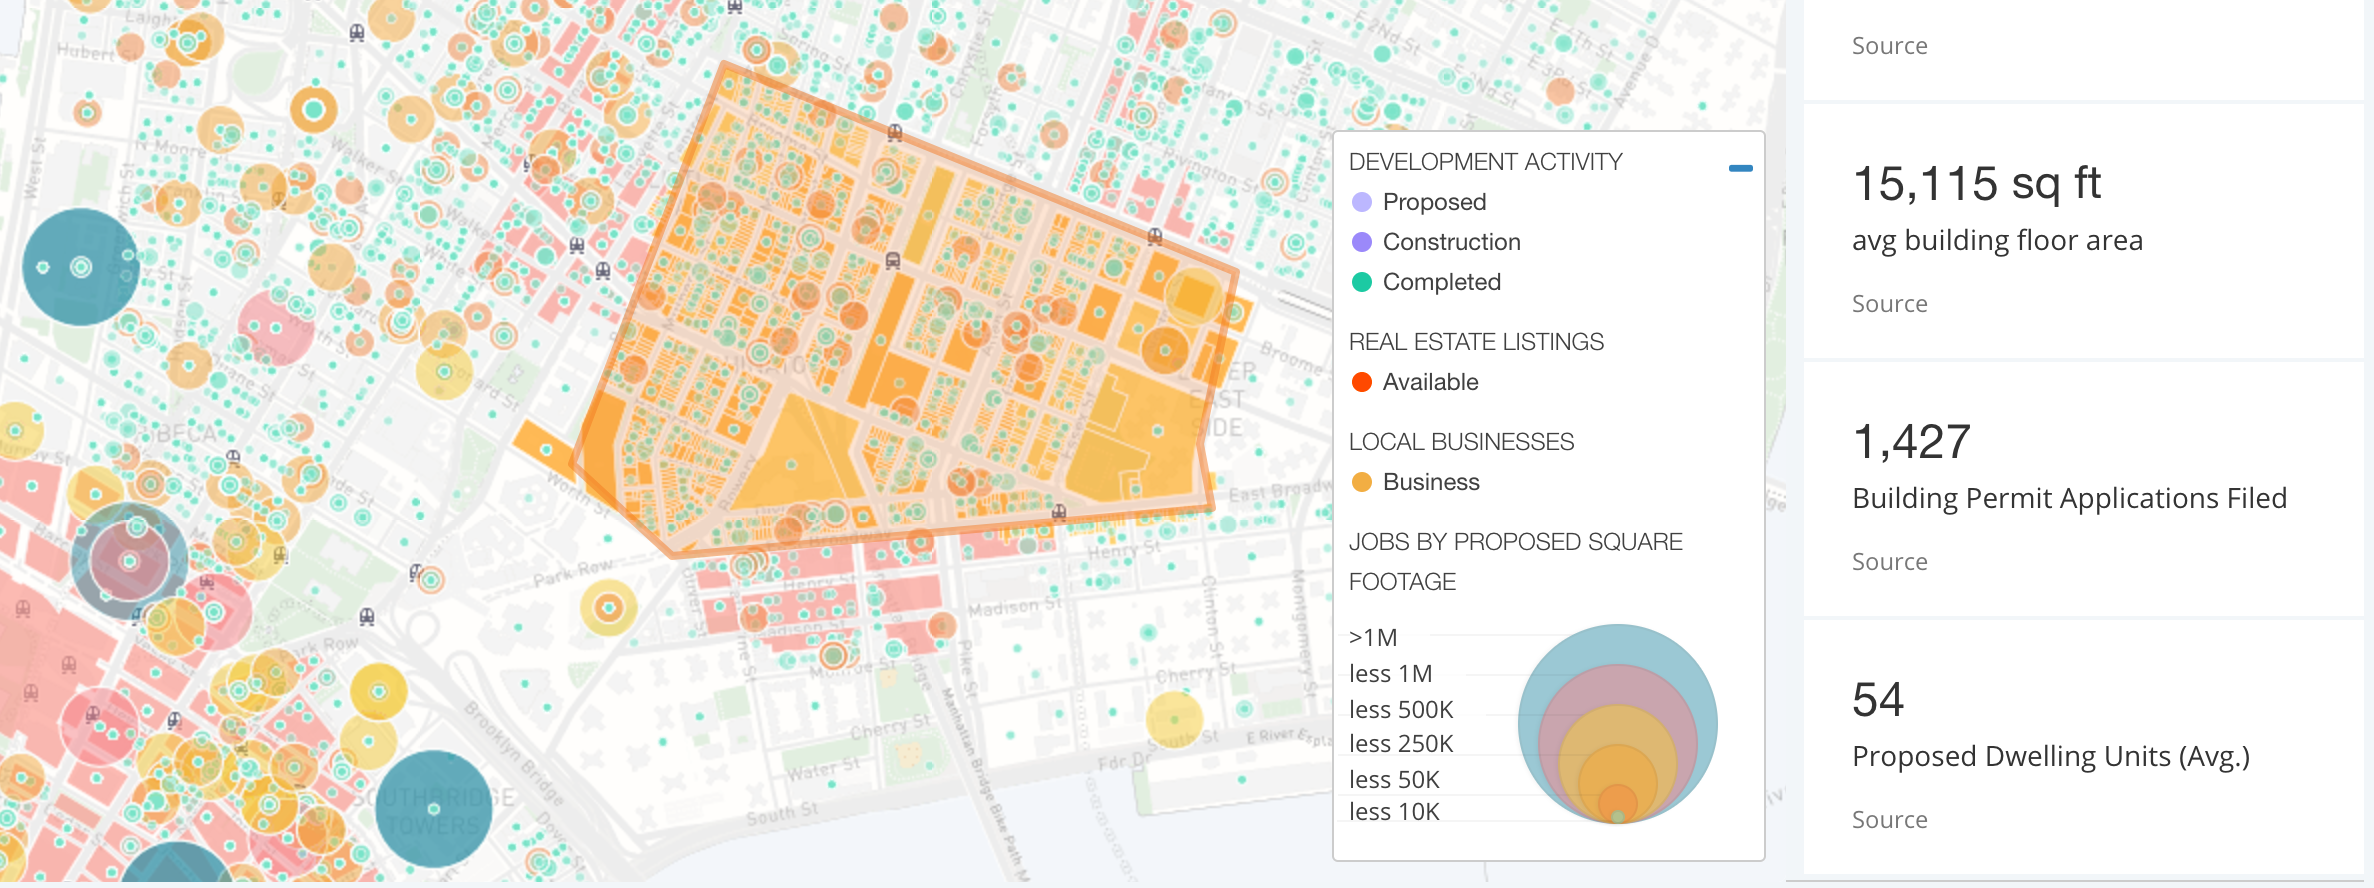Click the Fdr Dr map label
The width and height of the screenshot is (2374, 888).
coord(1123,762)
